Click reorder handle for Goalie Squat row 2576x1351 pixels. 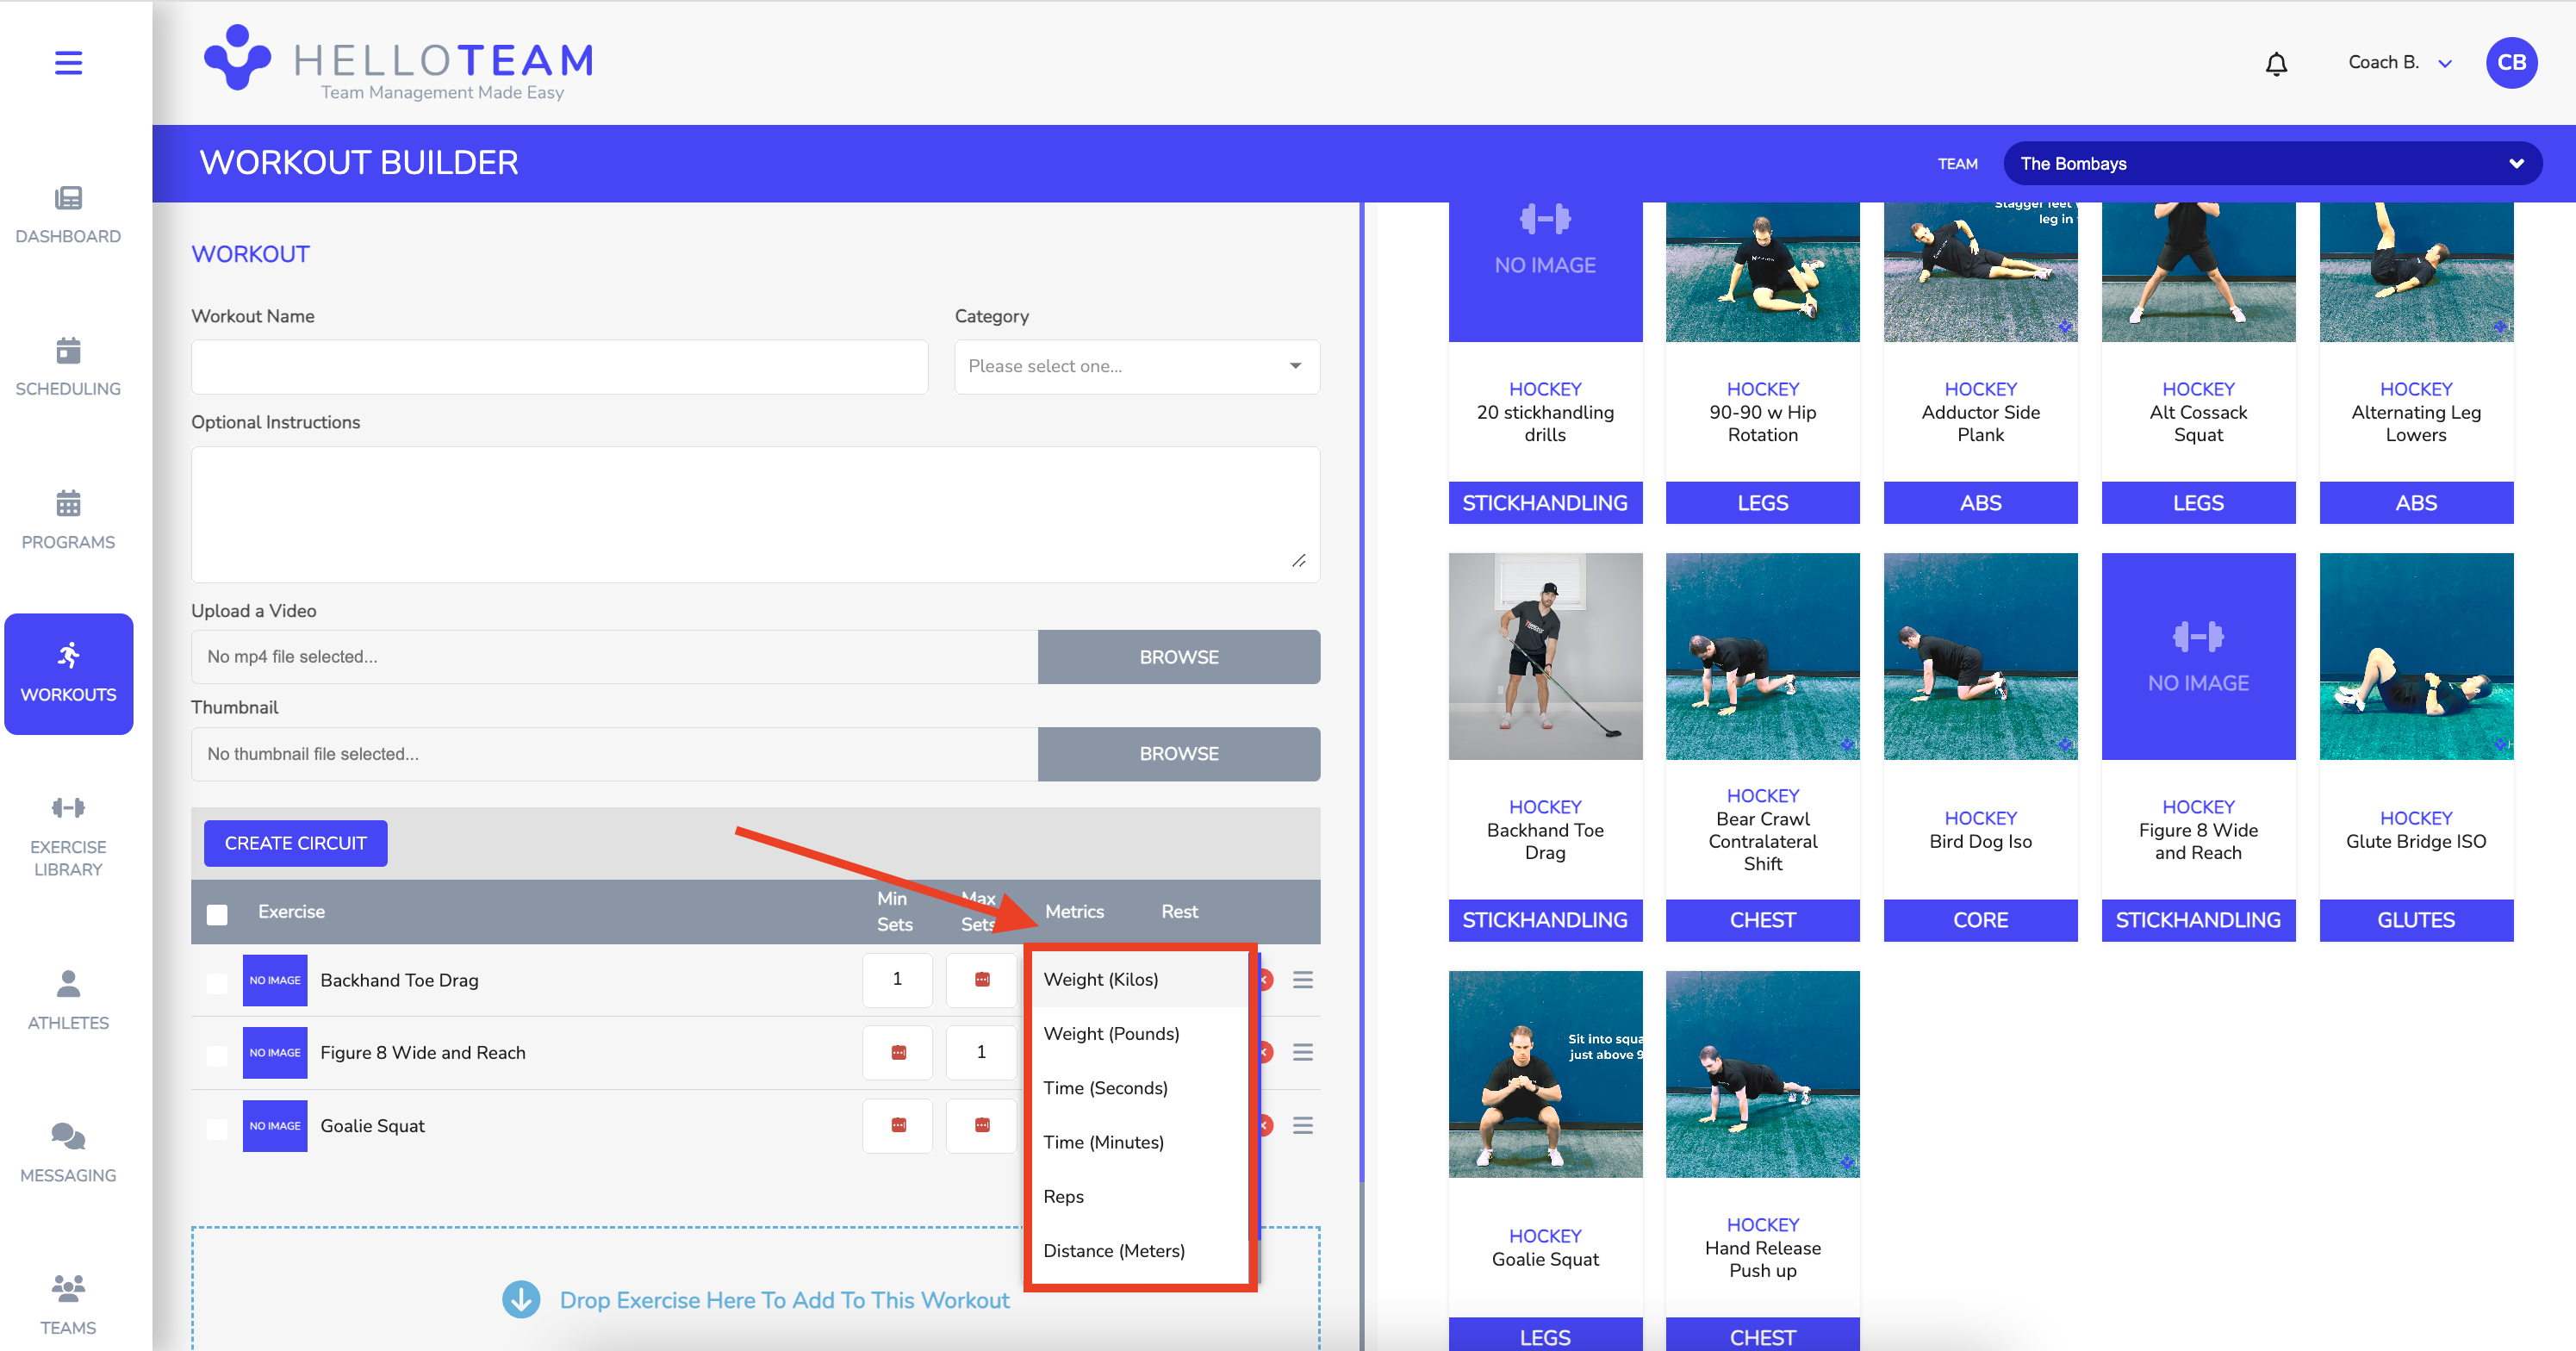[x=1302, y=1125]
